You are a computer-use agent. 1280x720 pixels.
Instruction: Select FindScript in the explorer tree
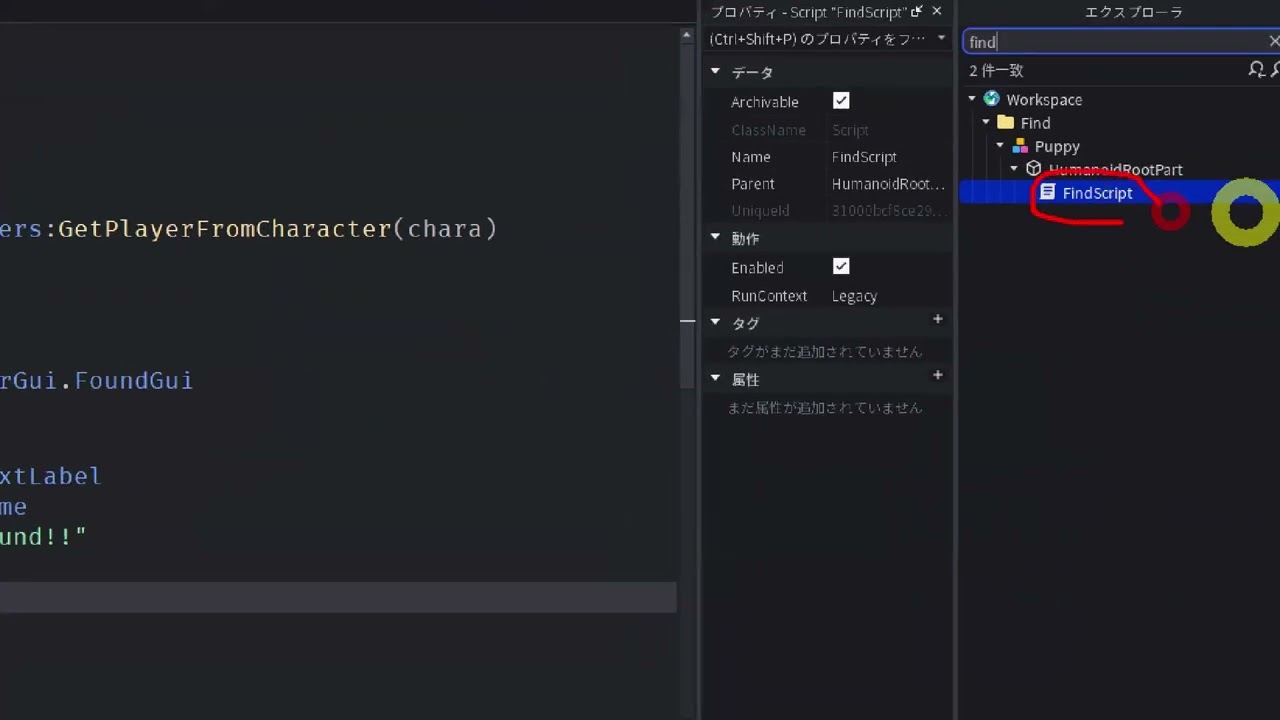pyautogui.click(x=1097, y=193)
